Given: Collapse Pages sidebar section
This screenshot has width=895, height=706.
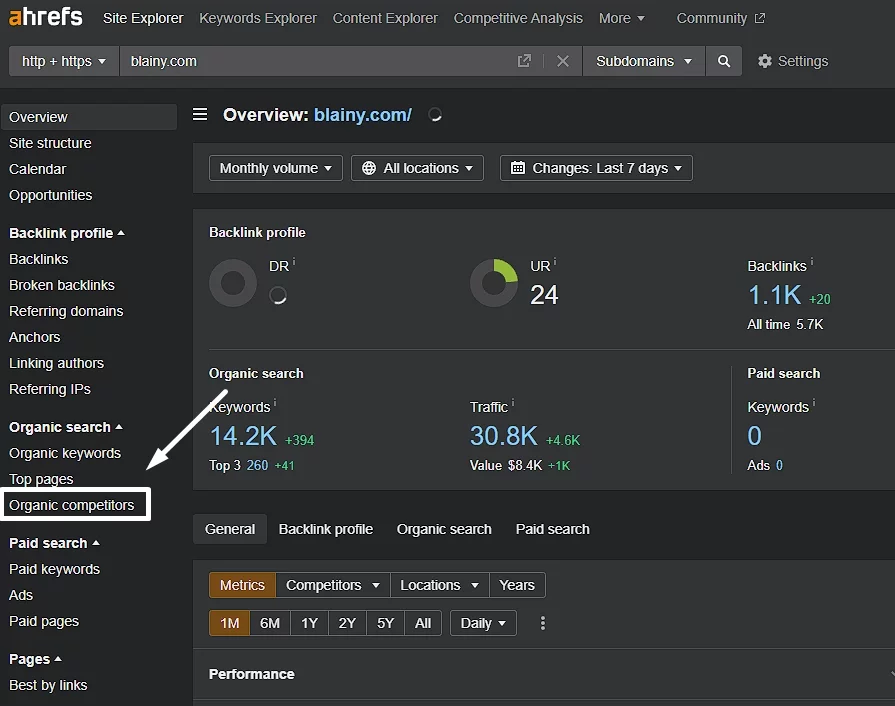Looking at the screenshot, I should click(35, 659).
